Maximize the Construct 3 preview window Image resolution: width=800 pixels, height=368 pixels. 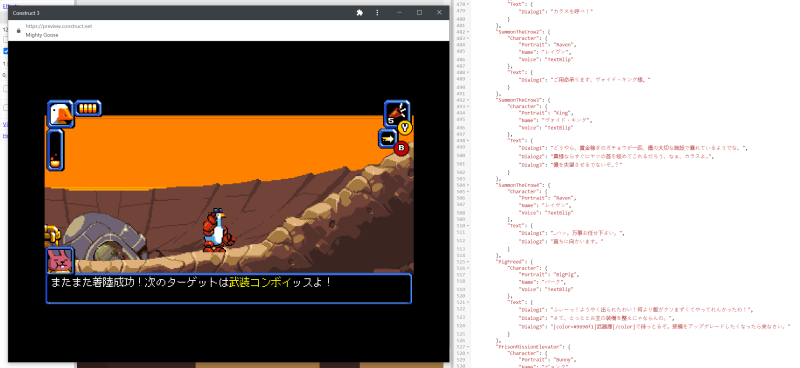tap(419, 13)
